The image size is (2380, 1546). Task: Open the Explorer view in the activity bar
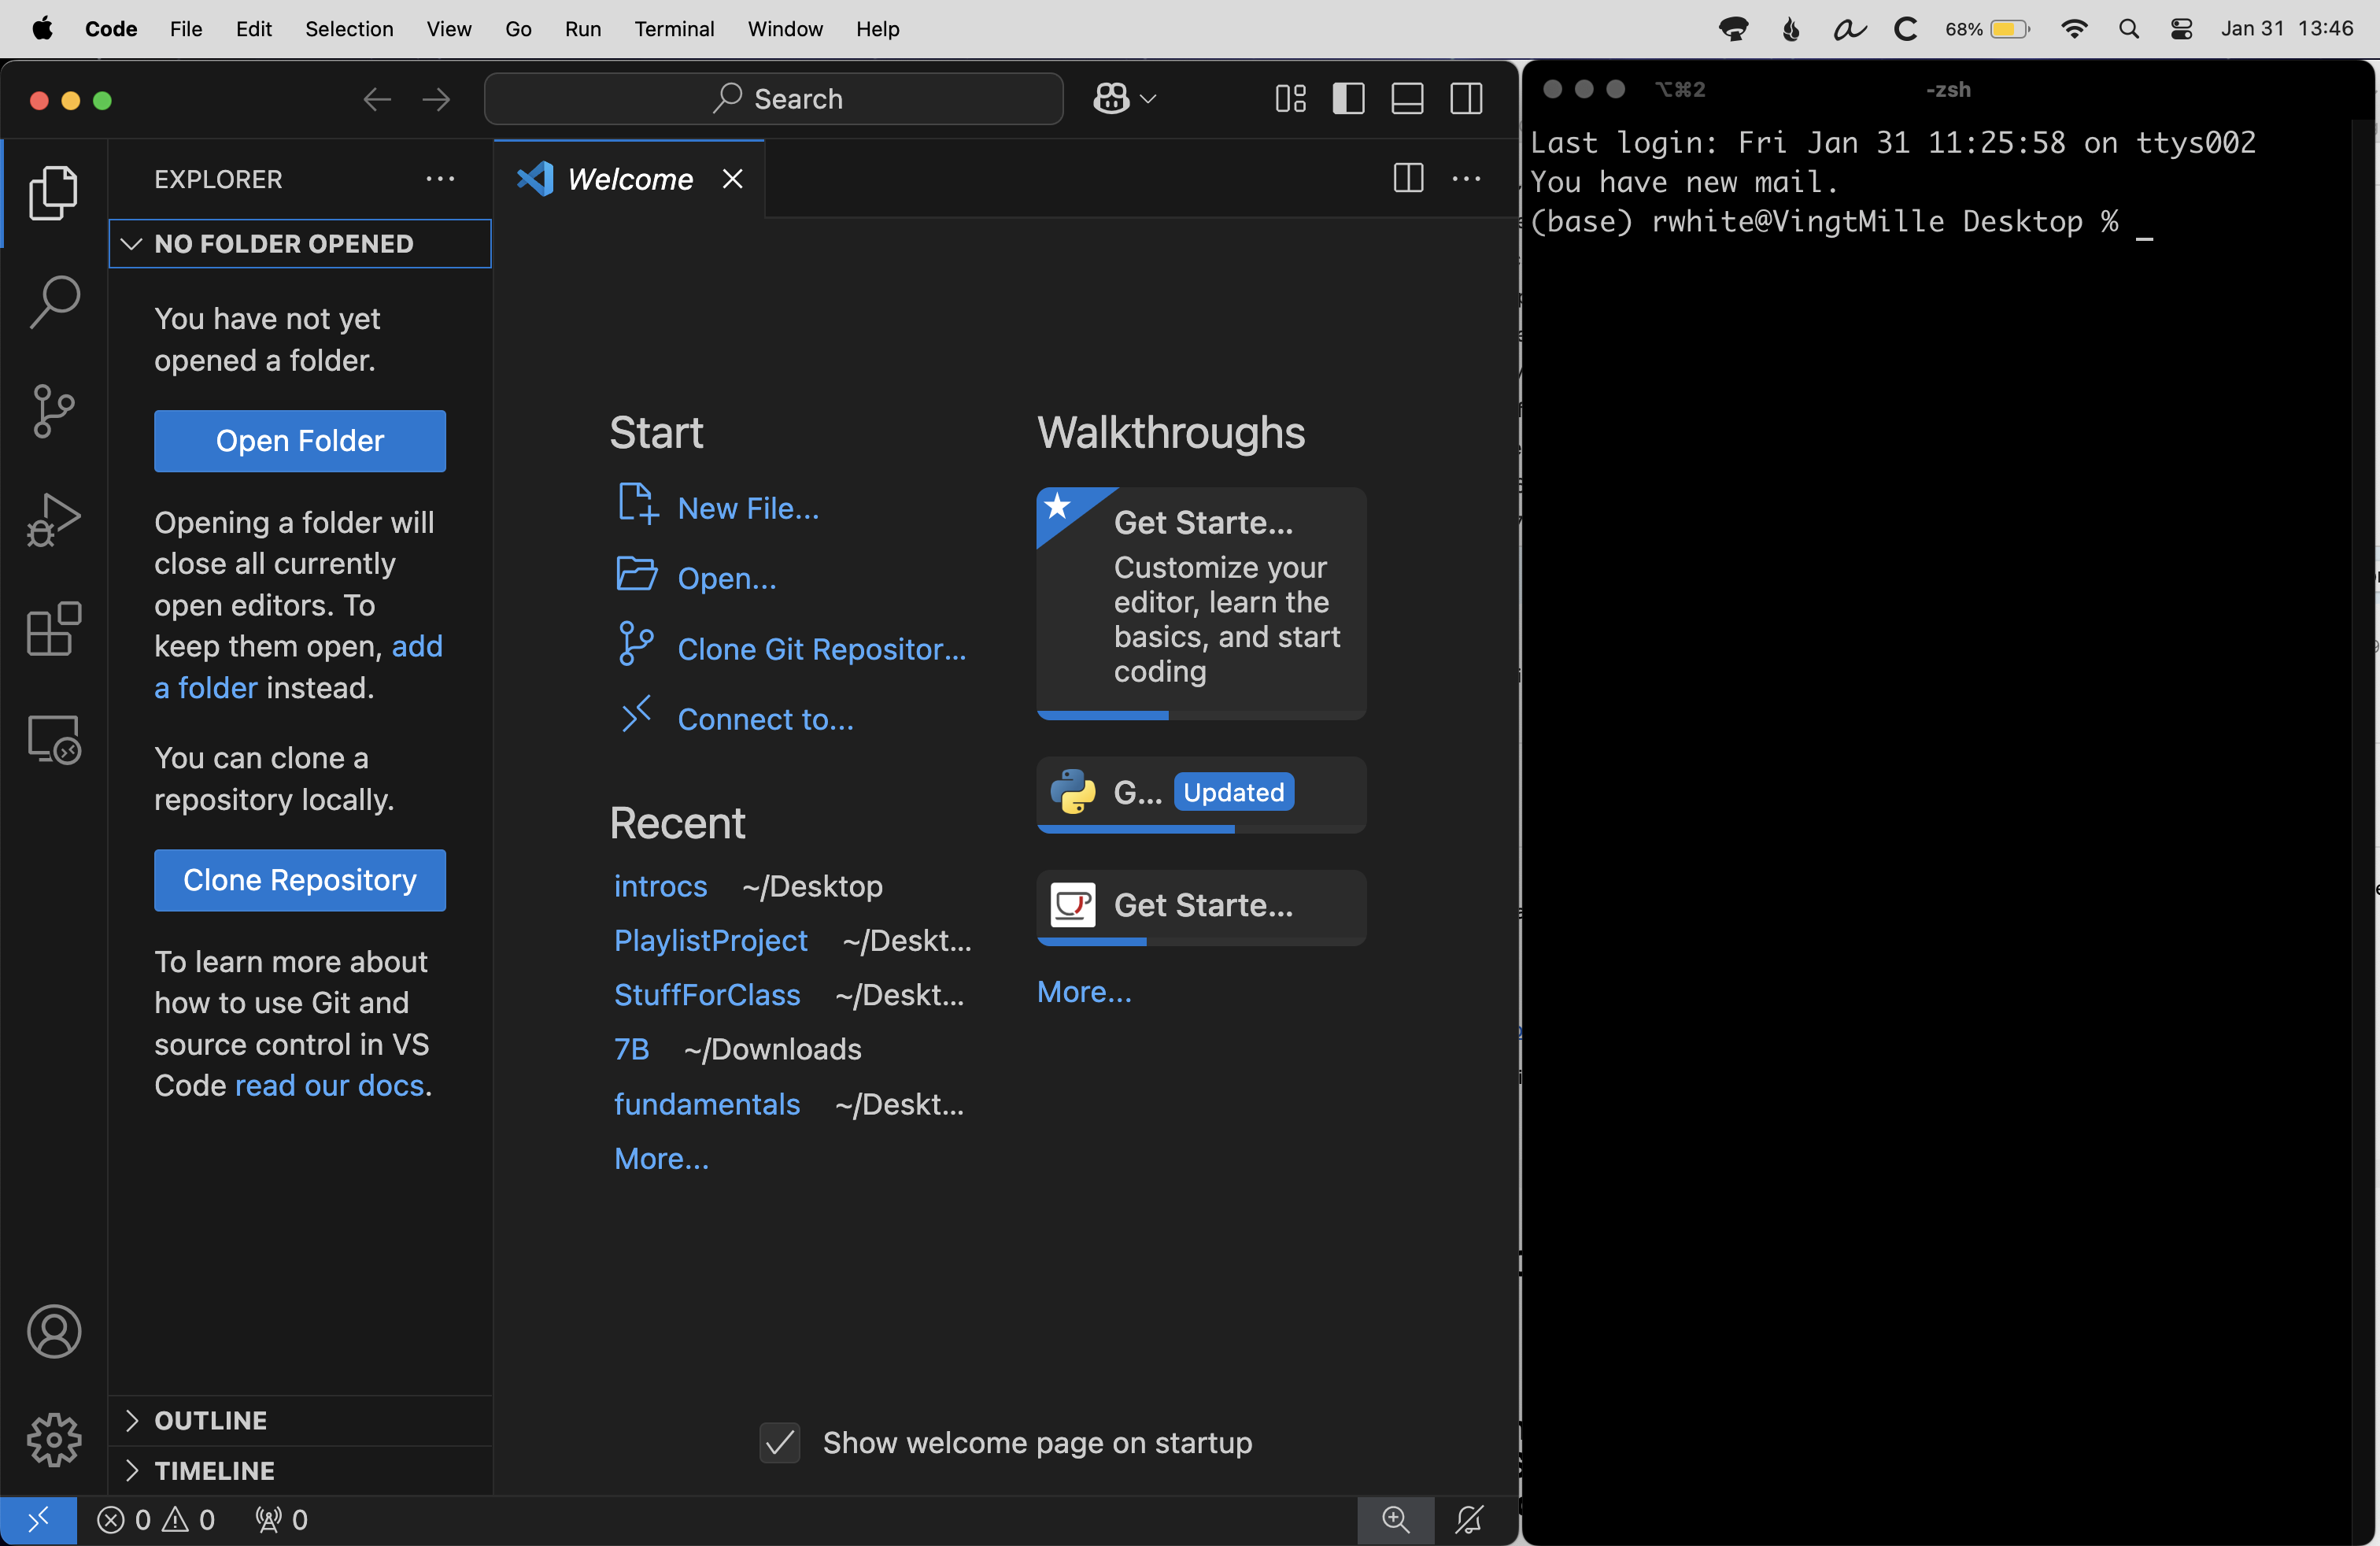[x=53, y=192]
